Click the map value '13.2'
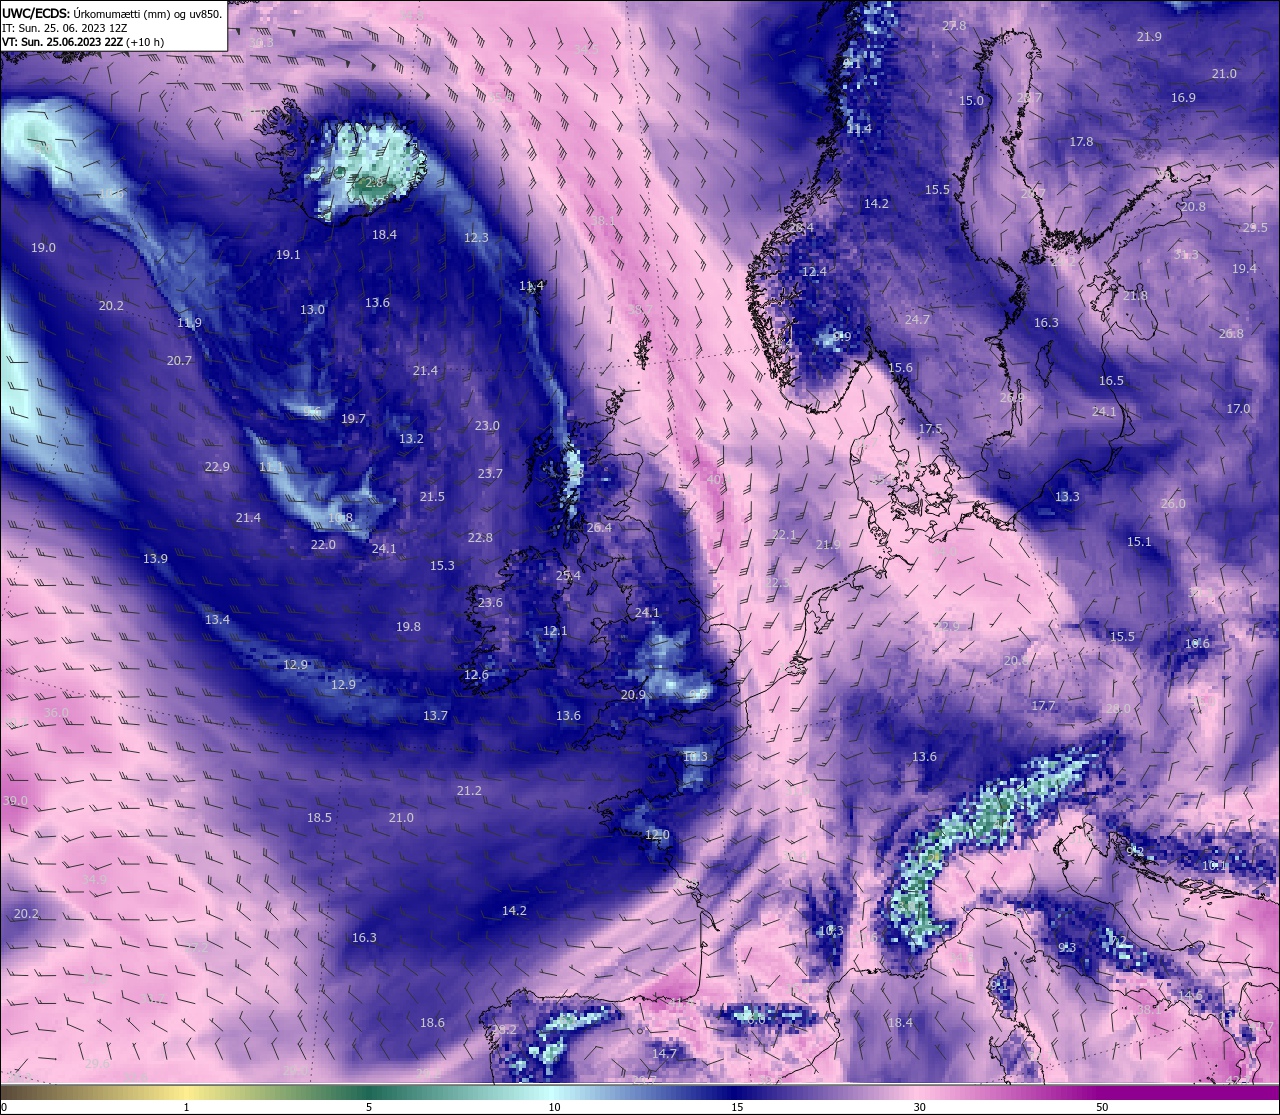The image size is (1280, 1115). pos(411,438)
